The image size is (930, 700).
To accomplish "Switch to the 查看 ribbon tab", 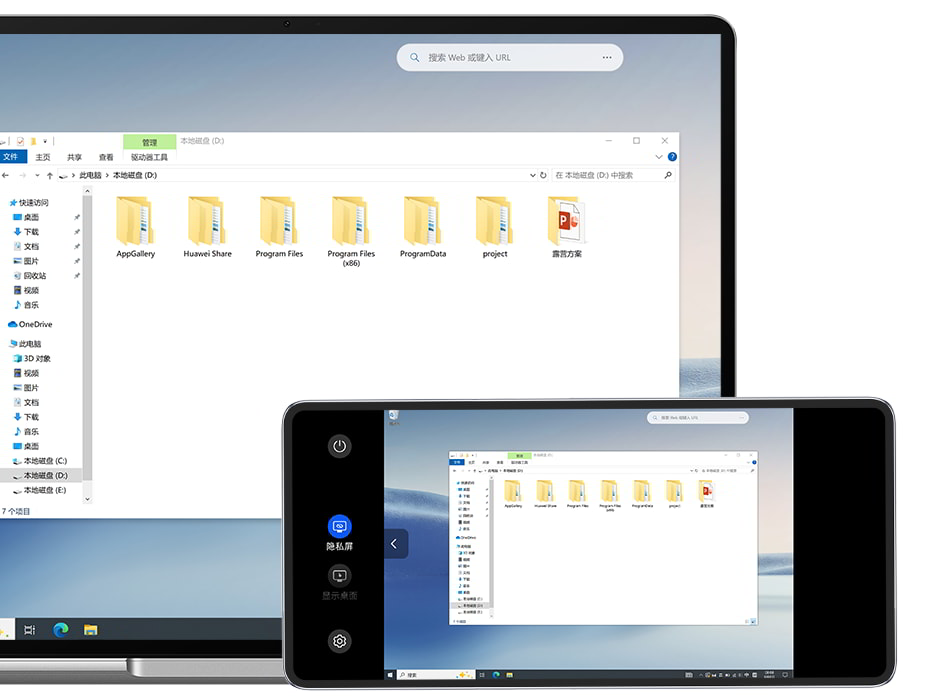I will click(106, 157).
